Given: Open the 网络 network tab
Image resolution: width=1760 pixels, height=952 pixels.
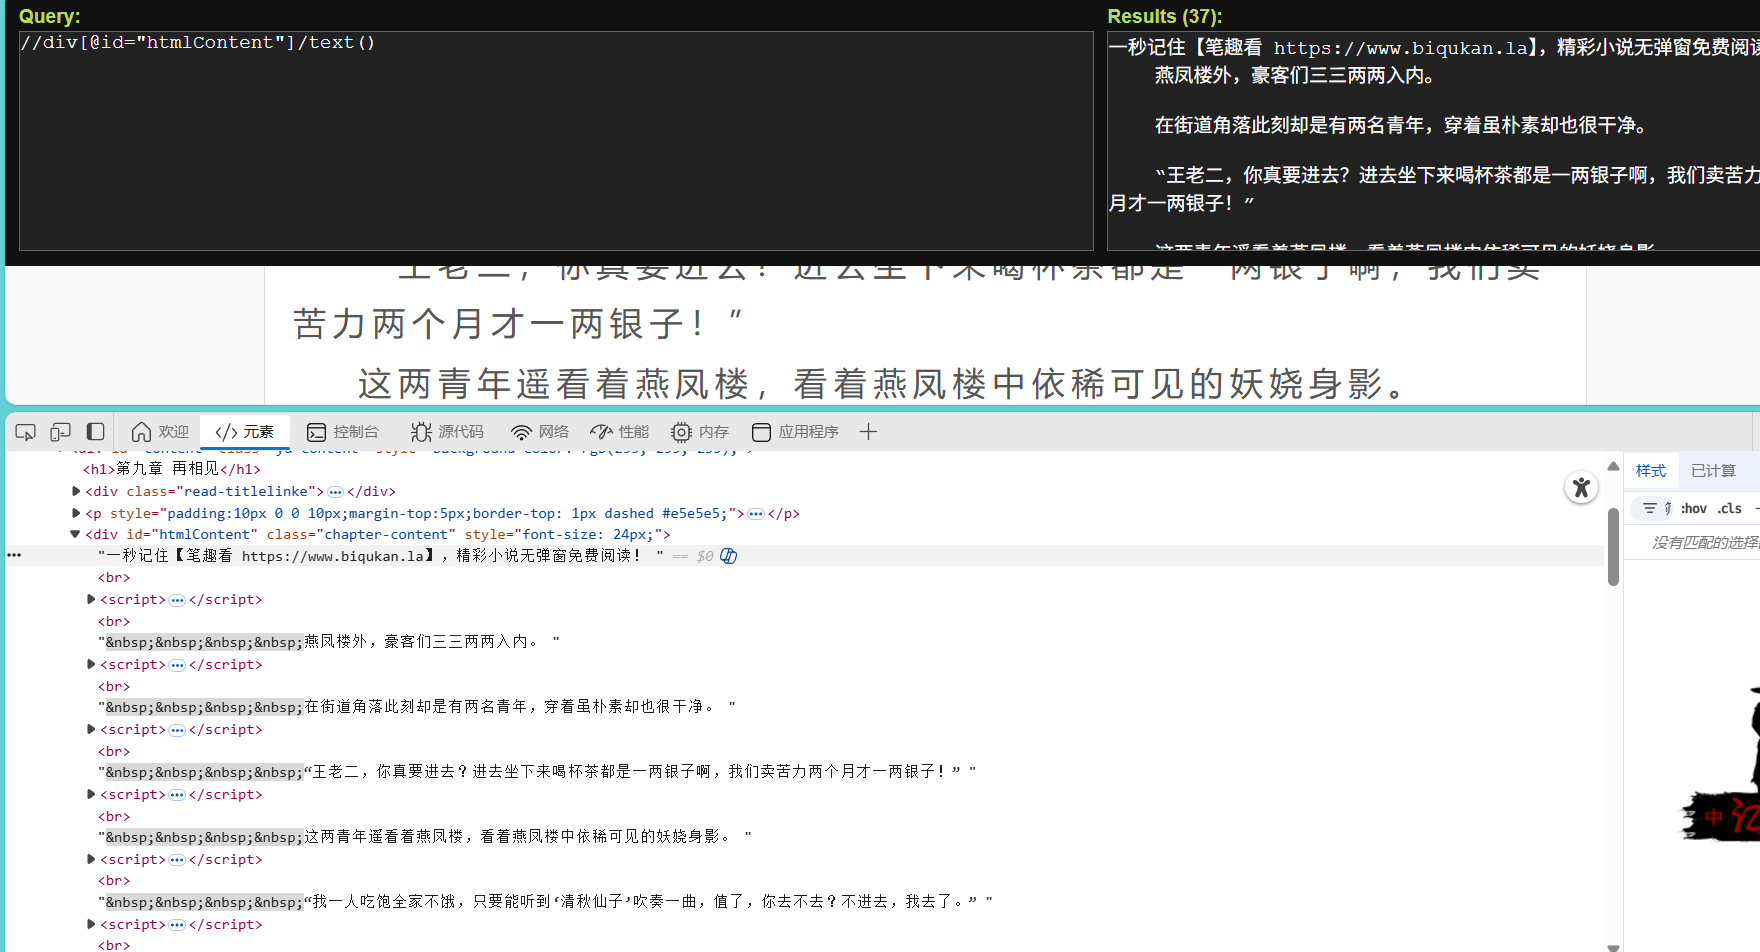Looking at the screenshot, I should [539, 432].
